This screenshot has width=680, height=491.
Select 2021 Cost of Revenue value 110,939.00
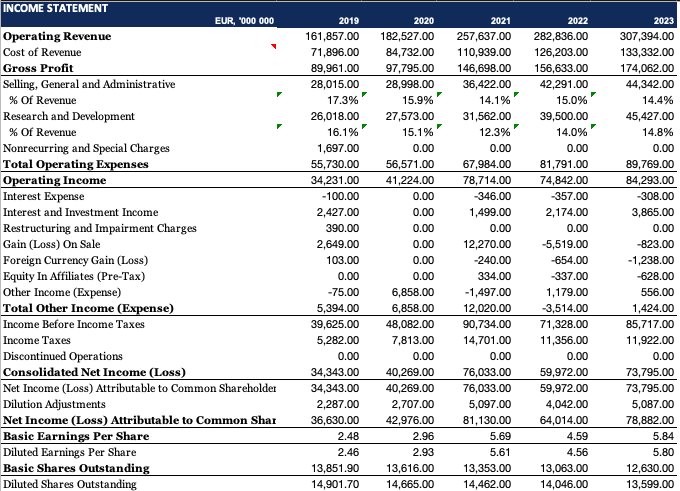484,52
